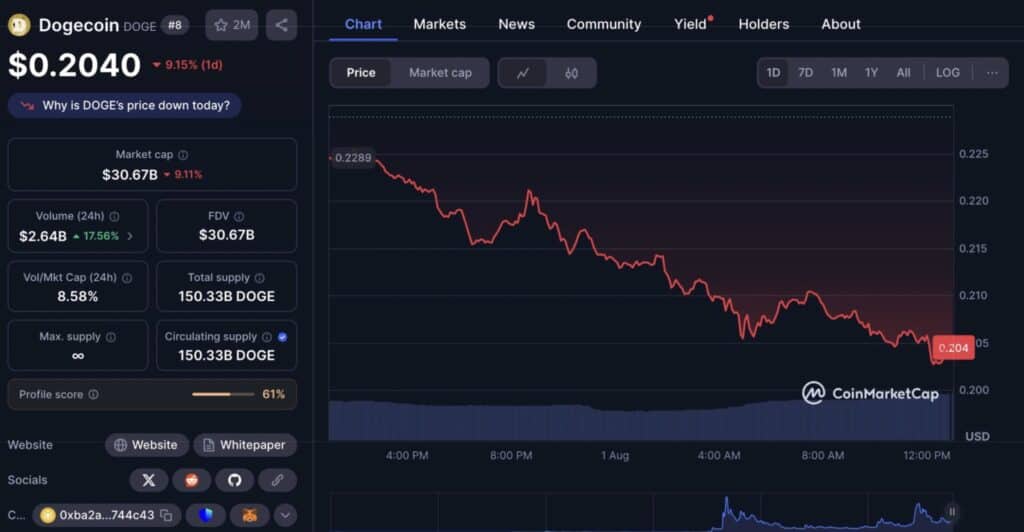The width and height of the screenshot is (1024, 532).
Task: Click the Volume (24h) info icon
Action: (x=114, y=216)
